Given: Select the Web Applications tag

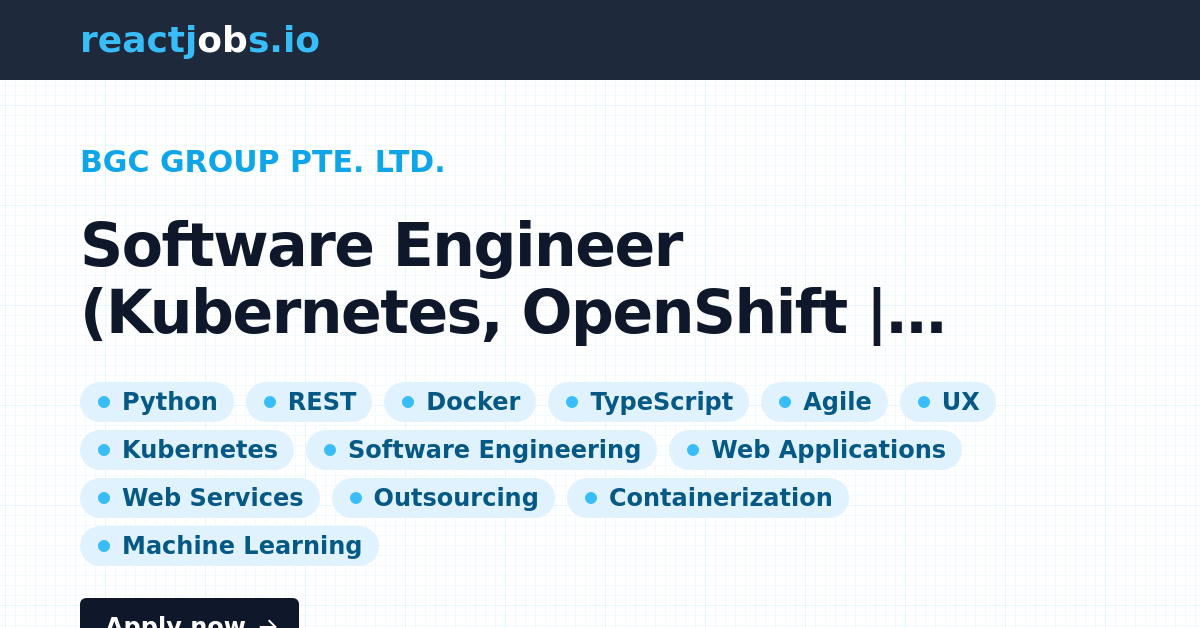Looking at the screenshot, I should pyautogui.click(x=815, y=449).
